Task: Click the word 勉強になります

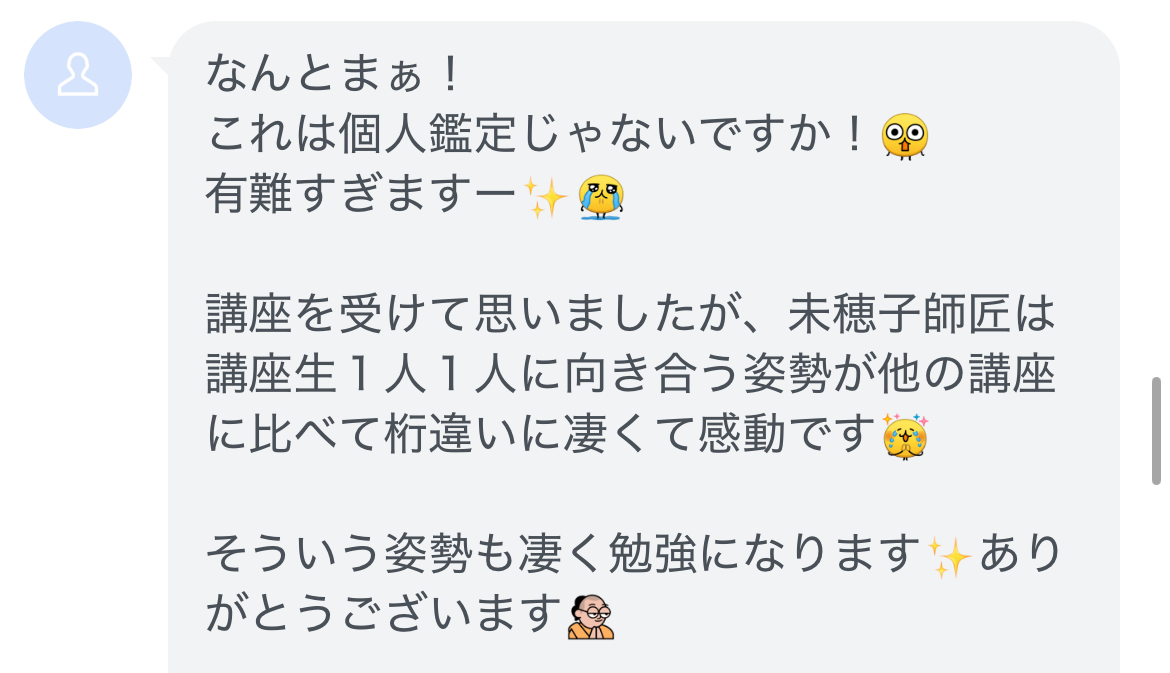Action: pos(764,555)
